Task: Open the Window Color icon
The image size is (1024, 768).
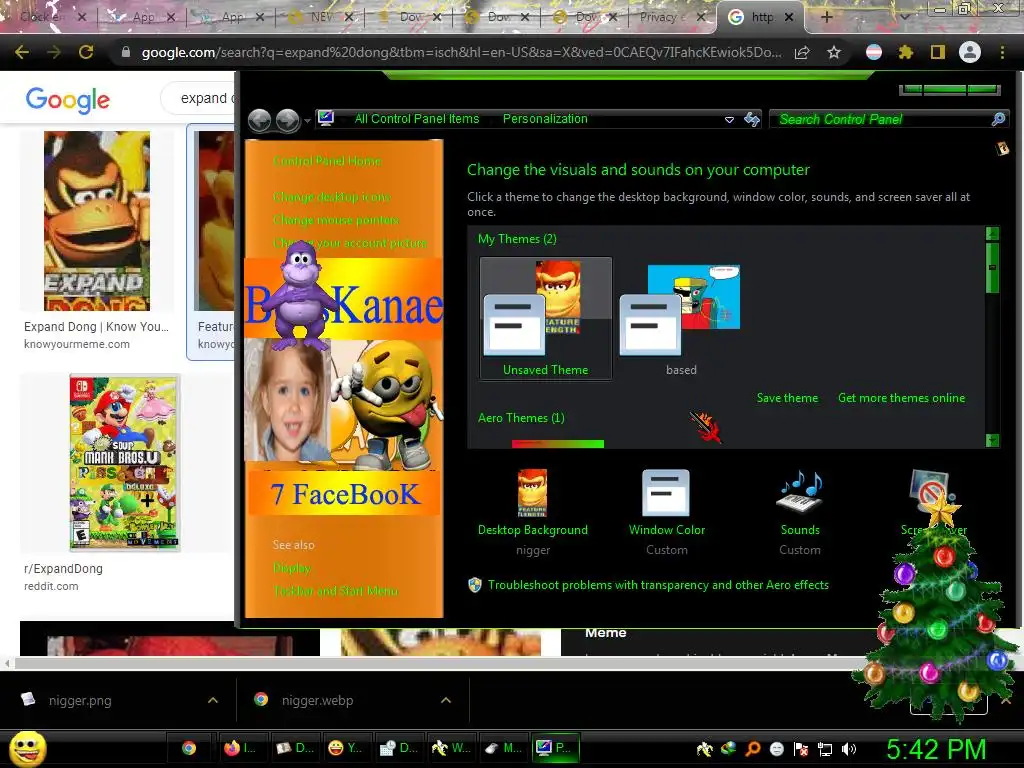Action: point(666,493)
